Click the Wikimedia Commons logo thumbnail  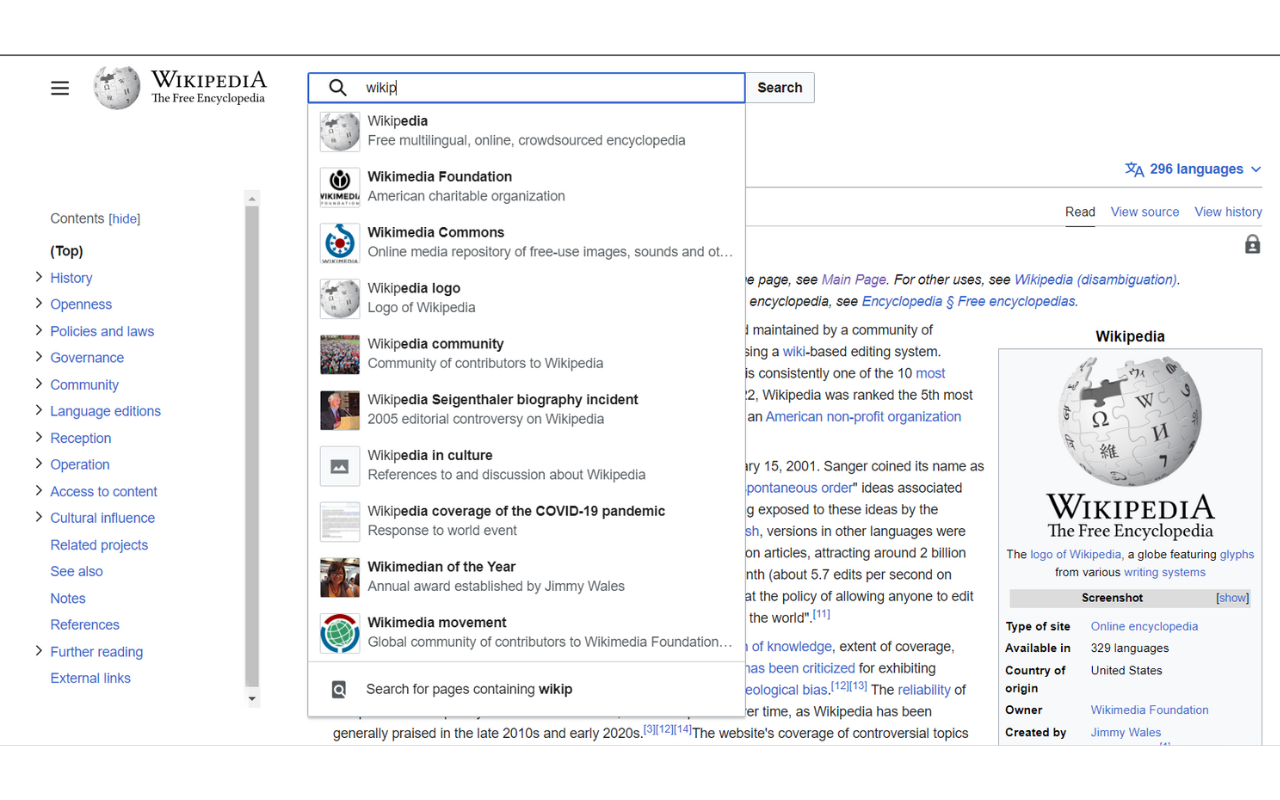[x=340, y=243]
